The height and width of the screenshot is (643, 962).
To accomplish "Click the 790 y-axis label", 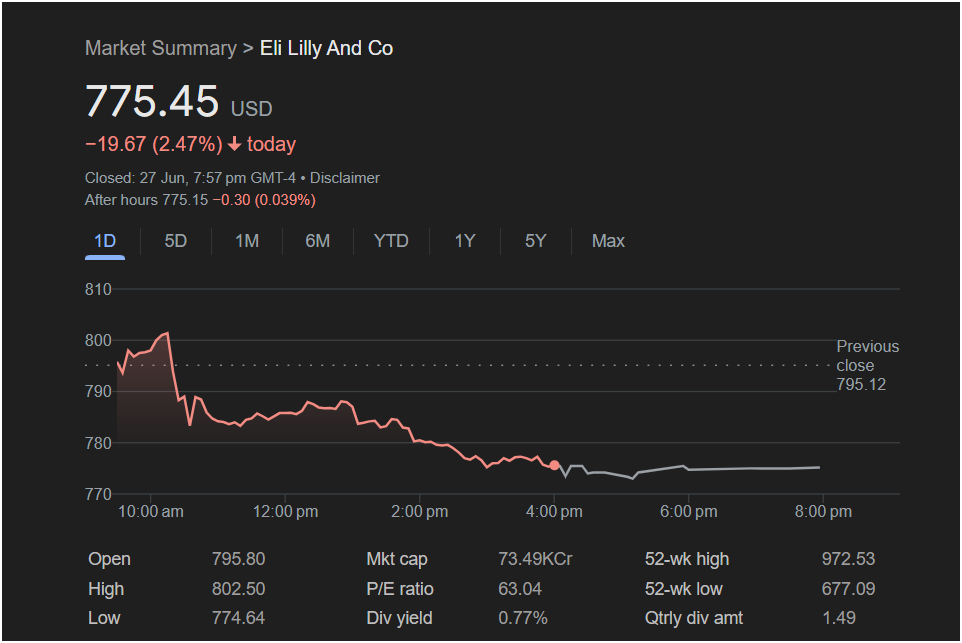I will pos(98,391).
